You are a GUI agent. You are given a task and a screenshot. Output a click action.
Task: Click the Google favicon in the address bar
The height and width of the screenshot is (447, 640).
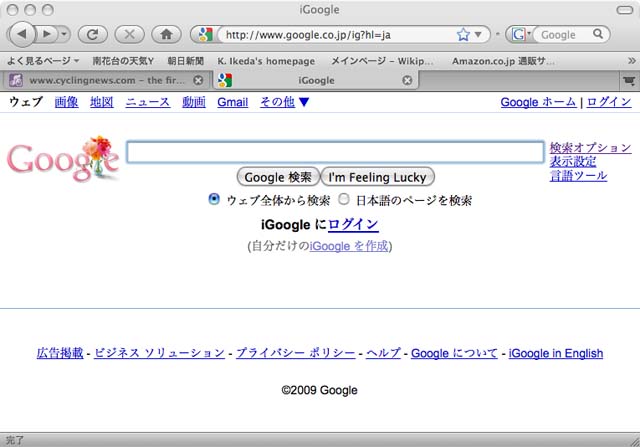(x=205, y=34)
